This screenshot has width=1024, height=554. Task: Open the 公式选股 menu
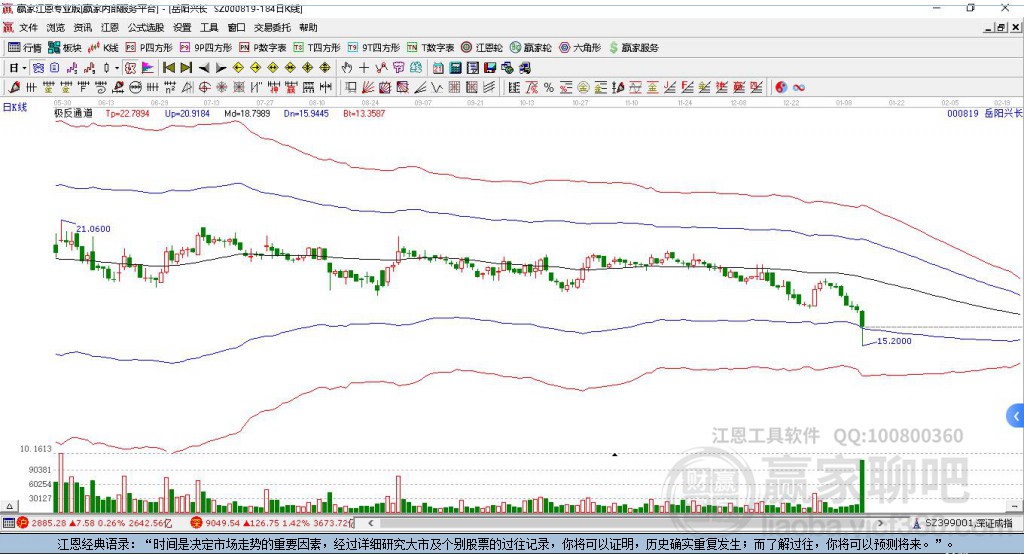(x=146, y=28)
